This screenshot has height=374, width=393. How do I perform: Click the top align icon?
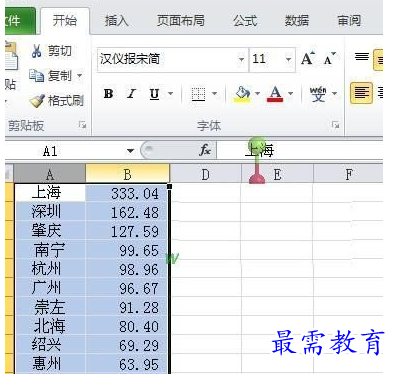(362, 57)
